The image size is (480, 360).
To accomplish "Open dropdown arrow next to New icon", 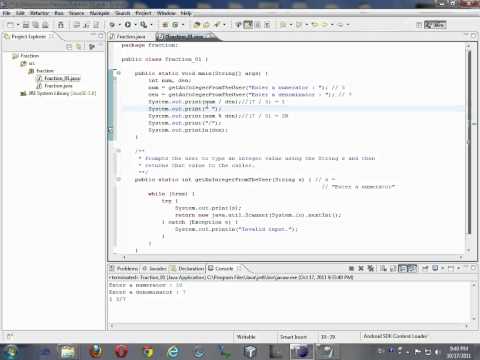I will 18,25.
